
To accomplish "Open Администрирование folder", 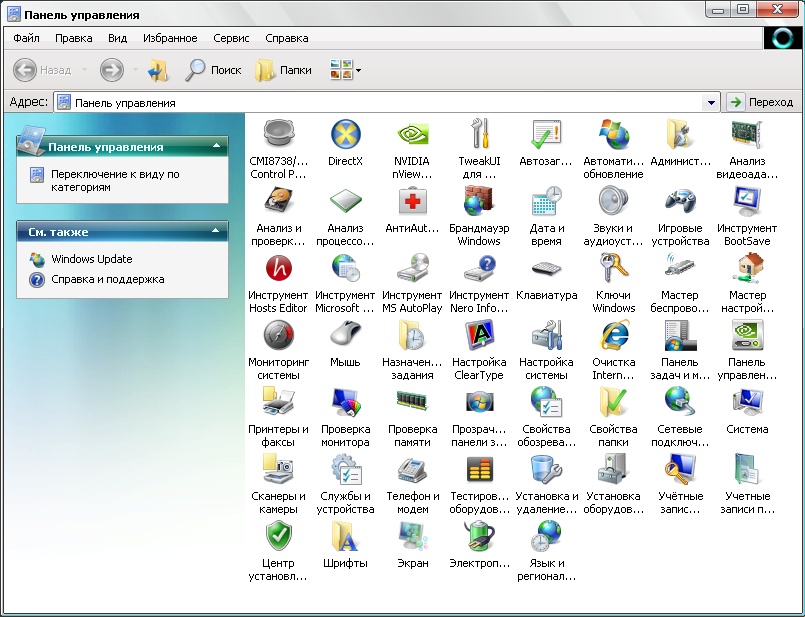I will click(680, 143).
